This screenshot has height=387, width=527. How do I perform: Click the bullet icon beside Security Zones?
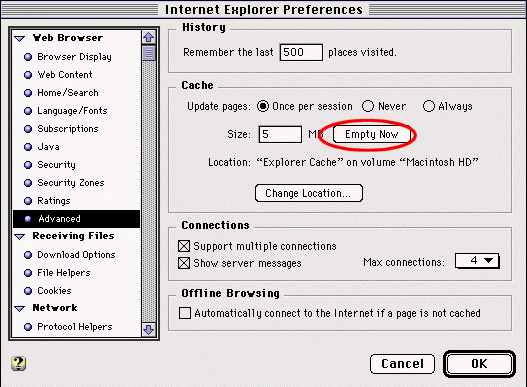pyautogui.click(x=28, y=183)
